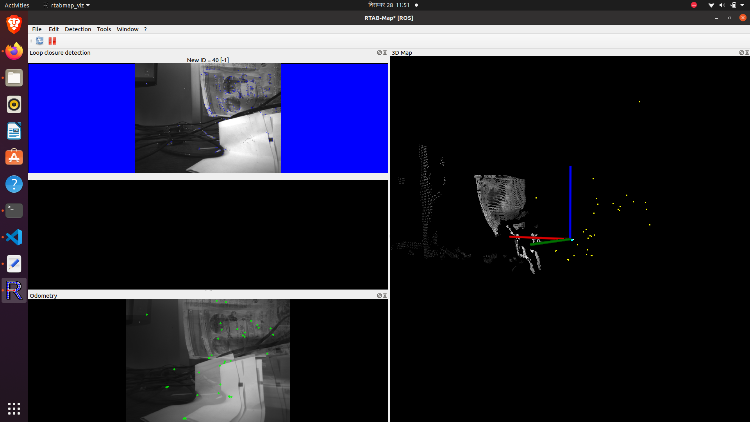Open Terminal from the dock
750x422 pixels.
click(x=14, y=210)
